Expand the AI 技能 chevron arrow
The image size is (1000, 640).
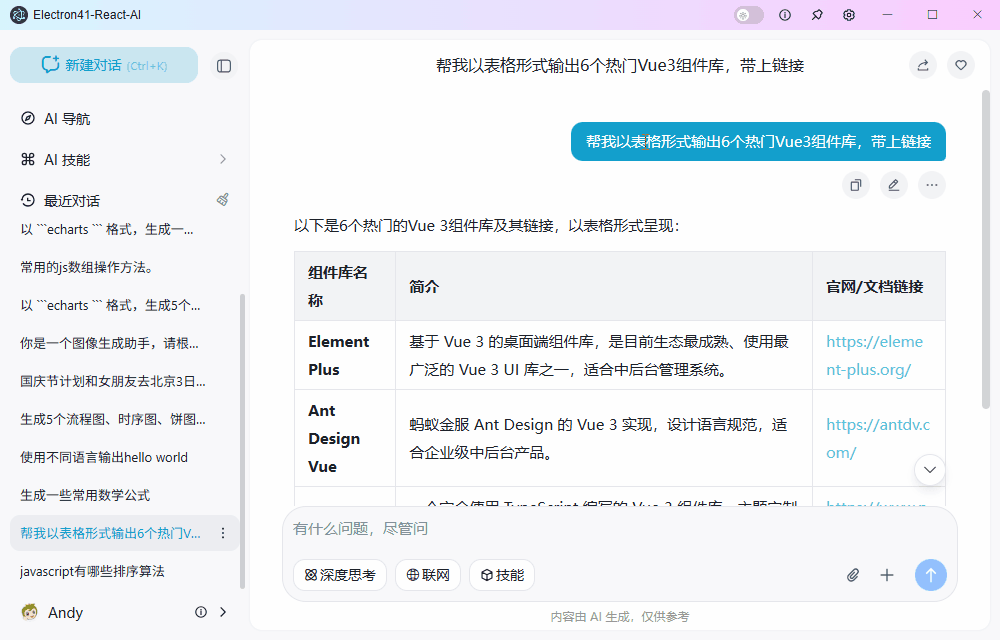point(223,159)
